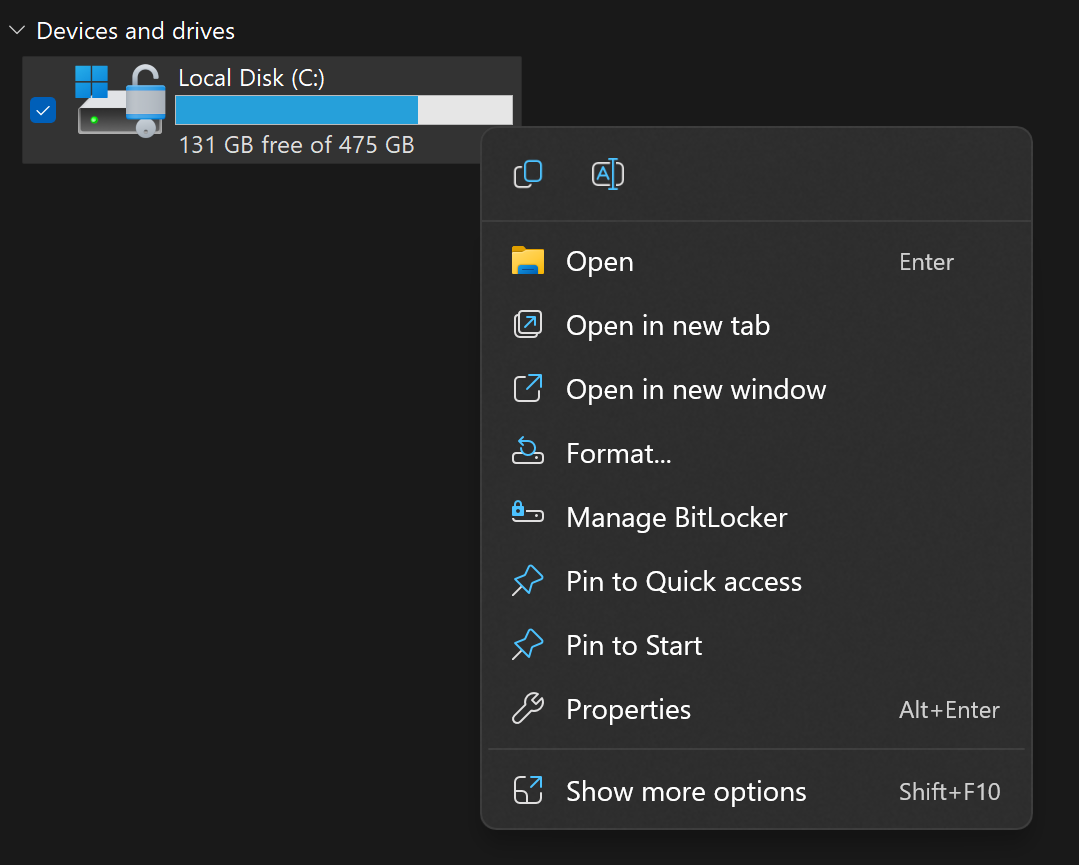This screenshot has width=1079, height=865.
Task: Click the yellow folder icon beside Open
Action: point(527,261)
